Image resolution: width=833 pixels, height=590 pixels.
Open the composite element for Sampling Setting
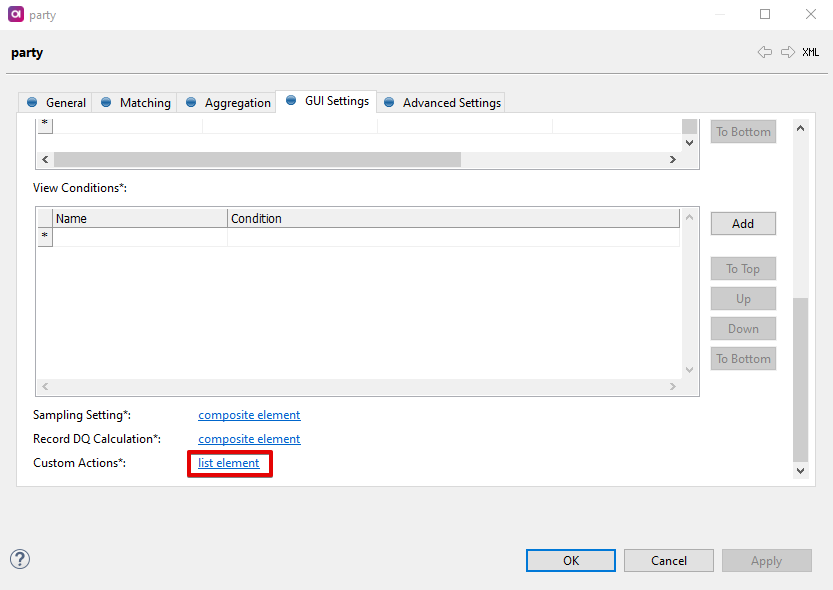pos(248,414)
